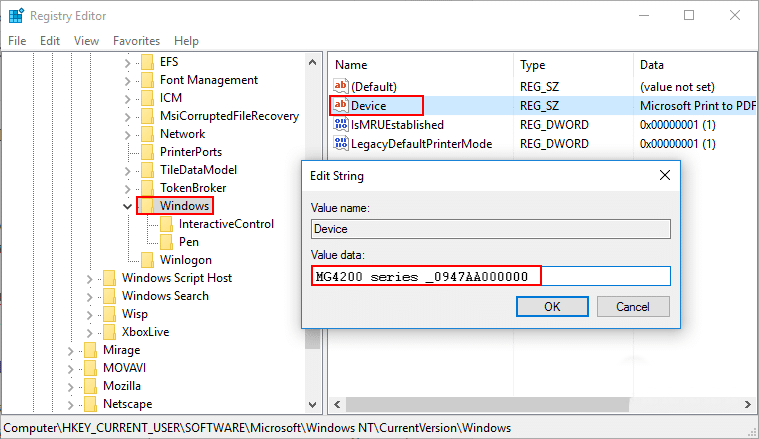The height and width of the screenshot is (439, 759).
Task: Select the XboxLive folder icon
Action: click(x=110, y=332)
